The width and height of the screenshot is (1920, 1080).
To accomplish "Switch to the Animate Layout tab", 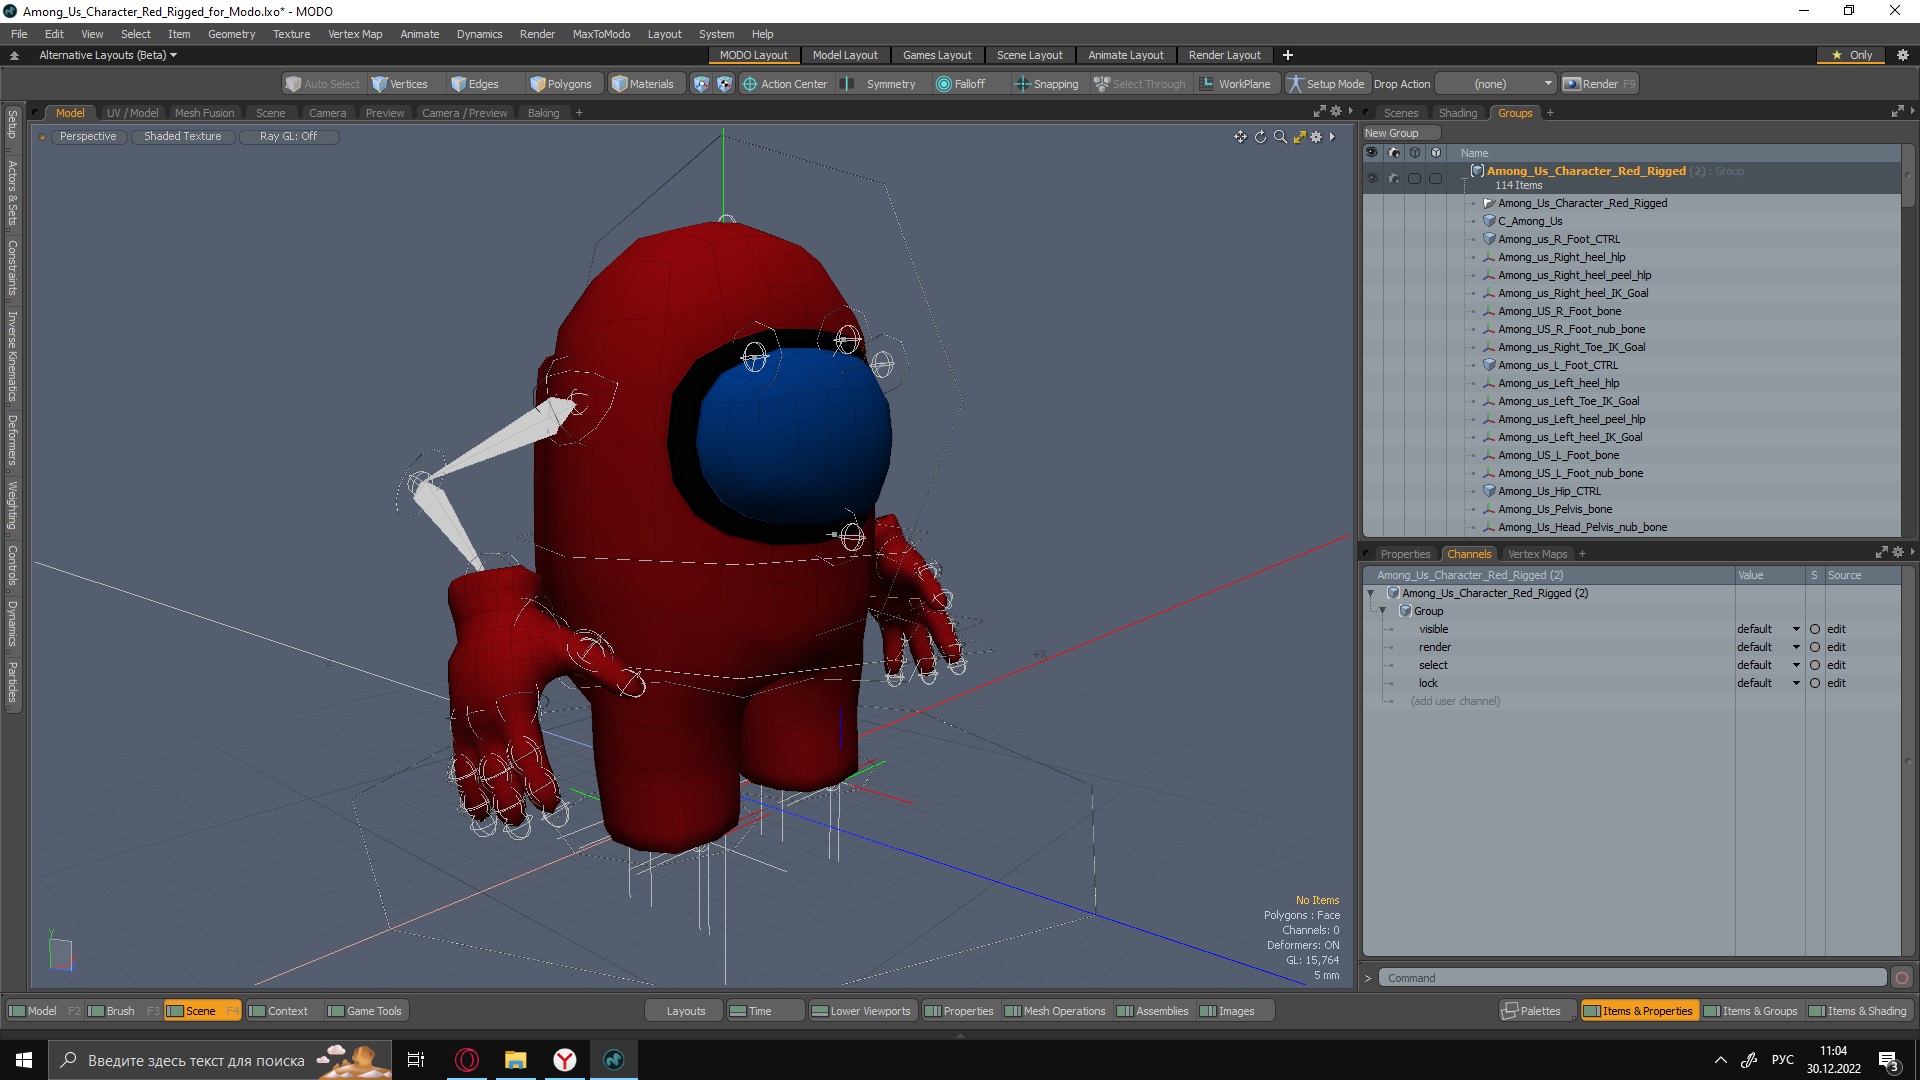I will click(x=1125, y=55).
